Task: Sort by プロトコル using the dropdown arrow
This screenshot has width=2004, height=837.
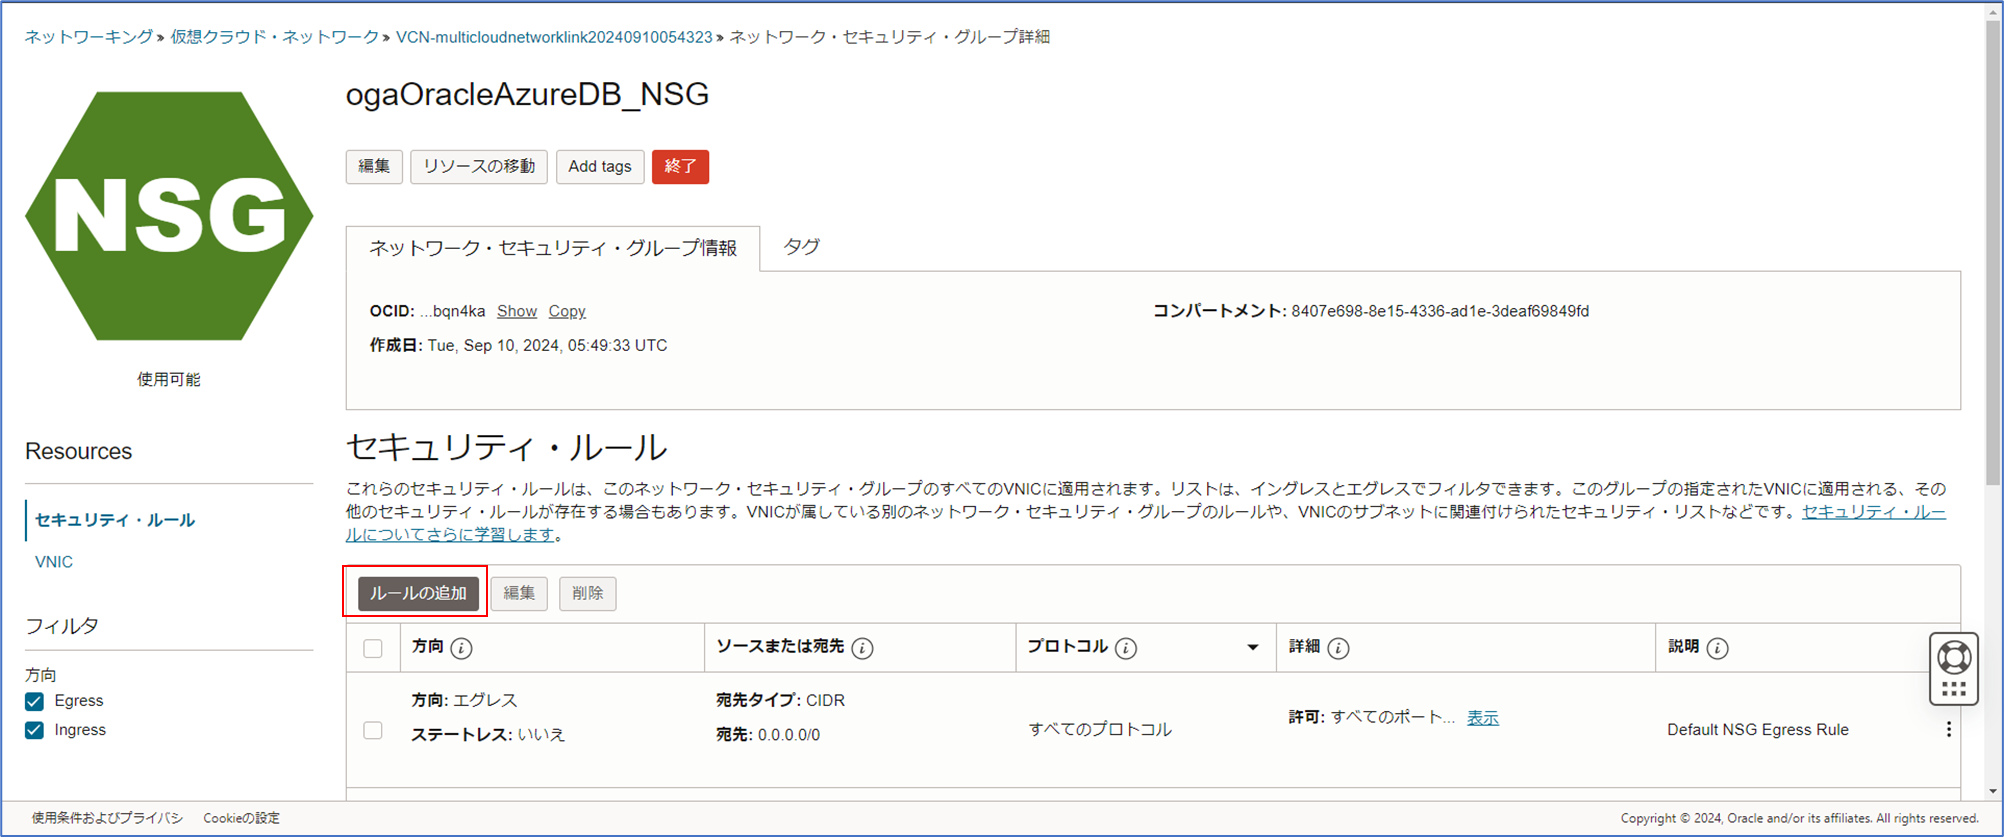Action: click(x=1252, y=648)
